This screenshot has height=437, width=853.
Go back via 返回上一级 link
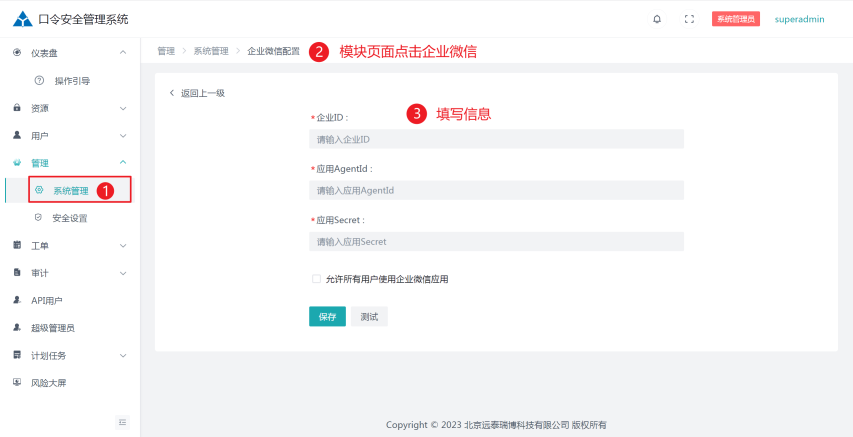(197, 93)
